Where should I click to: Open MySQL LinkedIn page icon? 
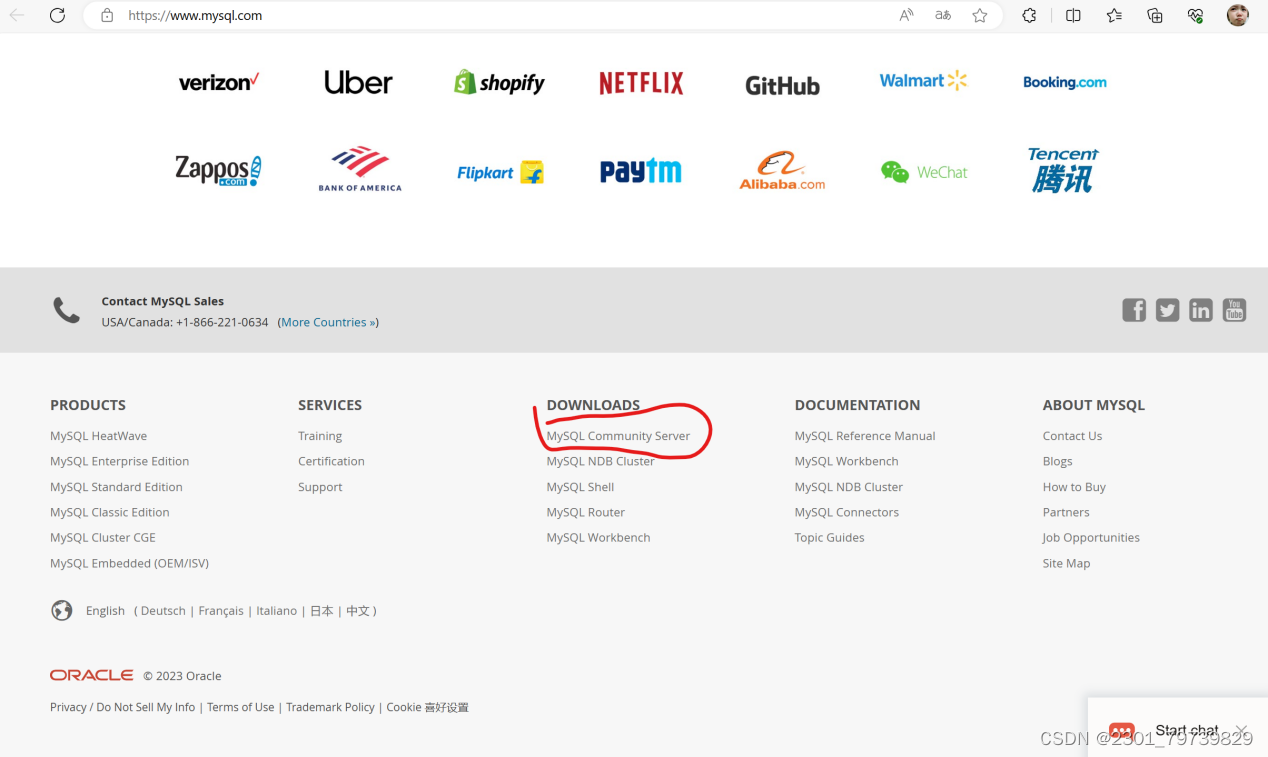pos(1201,310)
